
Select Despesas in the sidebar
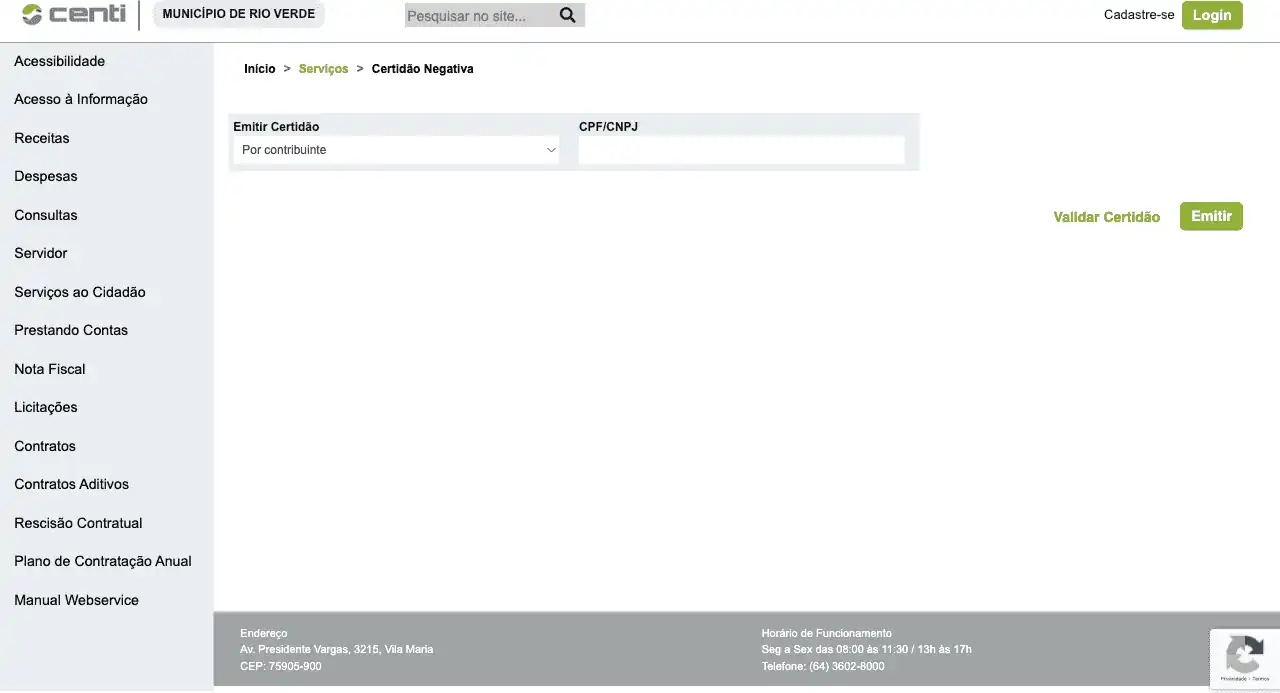click(x=46, y=176)
